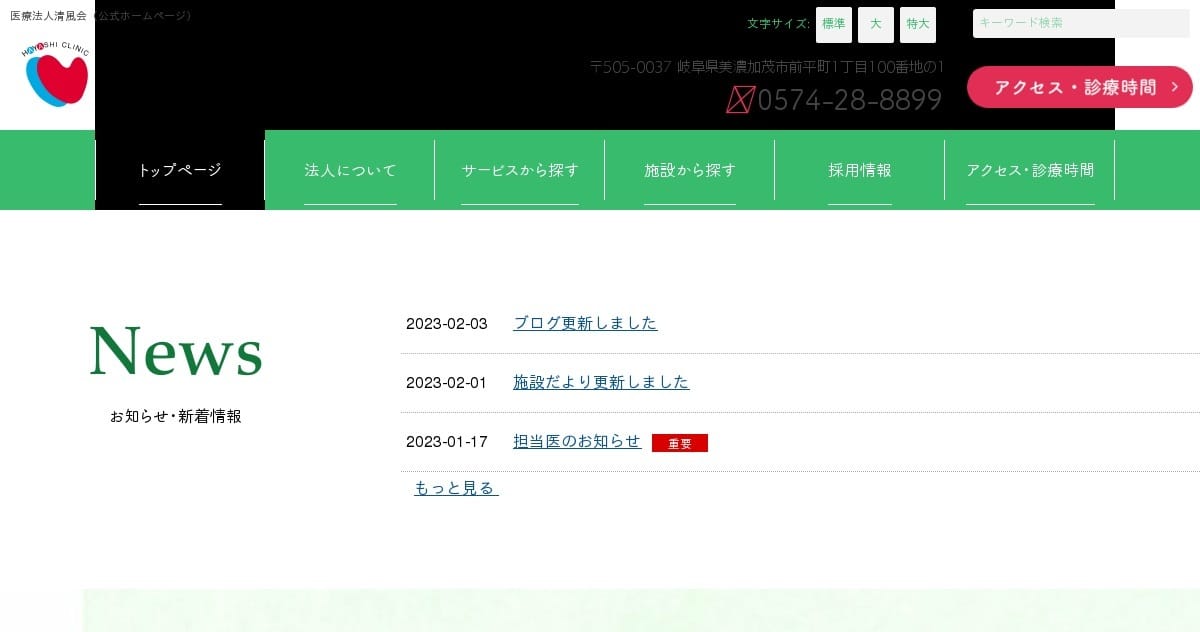Open the 施設だより更新しました news link
Image resolution: width=1200 pixels, height=632 pixels.
tap(601, 382)
